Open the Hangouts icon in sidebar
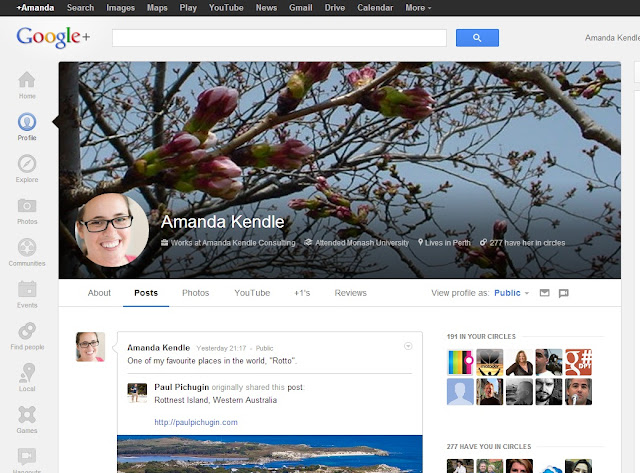This screenshot has height=473, width=640. click(x=27, y=456)
